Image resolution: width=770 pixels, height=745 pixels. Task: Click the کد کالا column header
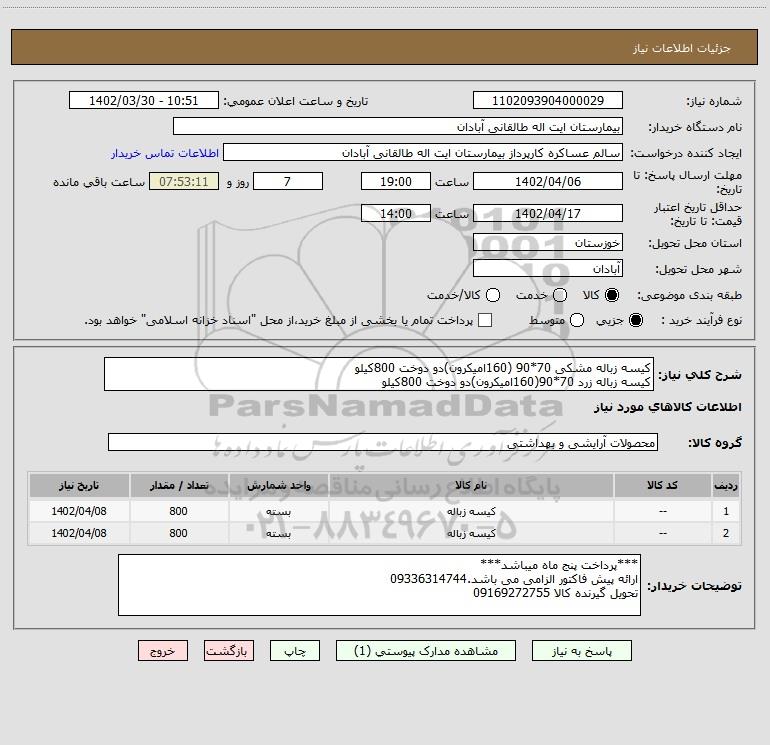[662, 486]
